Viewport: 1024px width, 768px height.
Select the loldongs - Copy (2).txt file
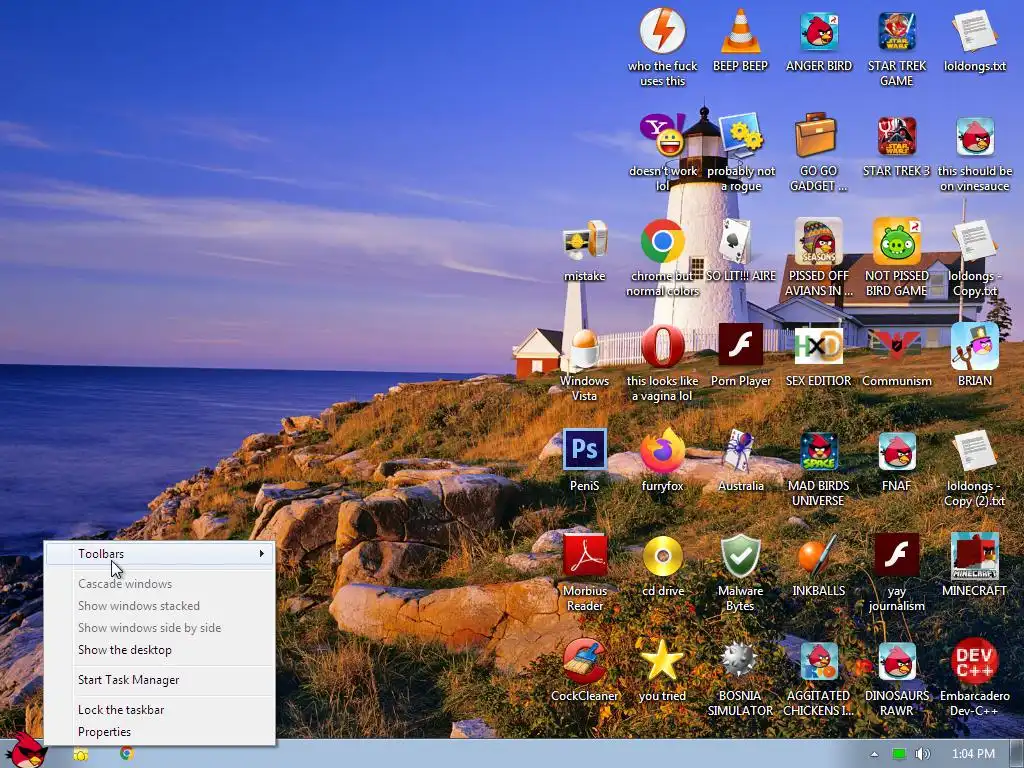pos(974,451)
